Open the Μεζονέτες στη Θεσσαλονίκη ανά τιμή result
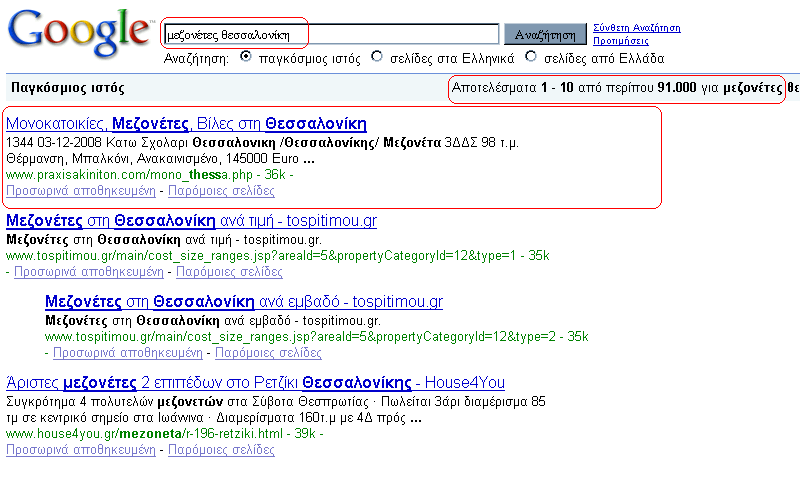 [x=191, y=221]
